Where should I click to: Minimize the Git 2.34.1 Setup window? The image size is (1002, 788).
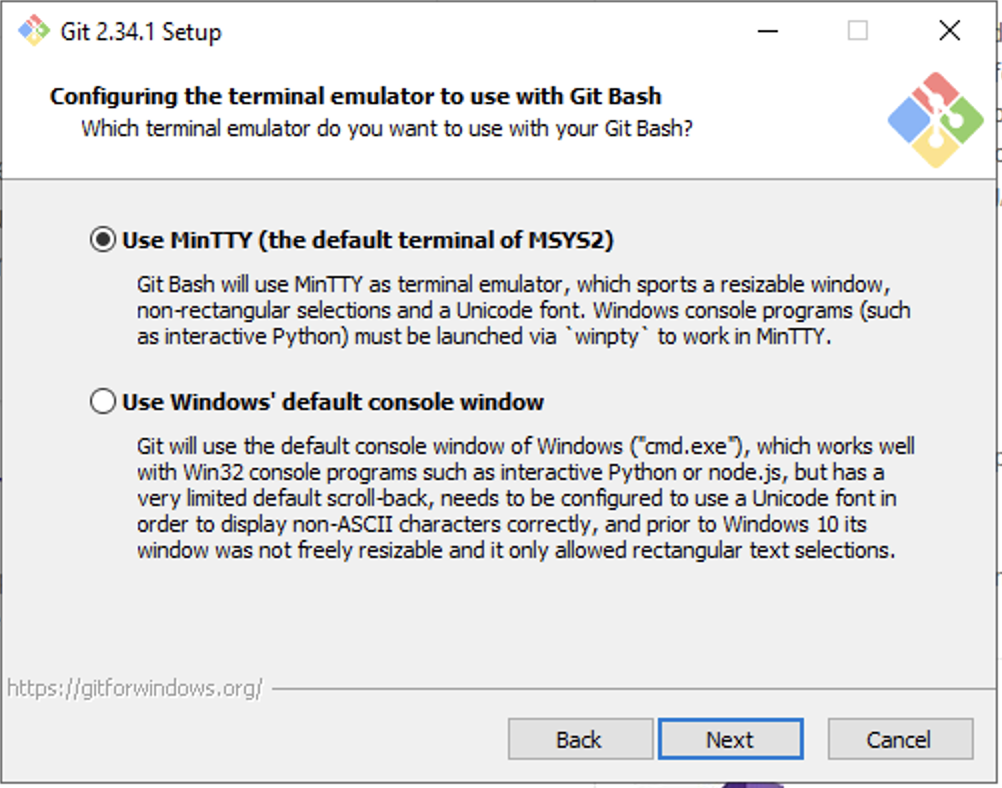[x=767, y=31]
